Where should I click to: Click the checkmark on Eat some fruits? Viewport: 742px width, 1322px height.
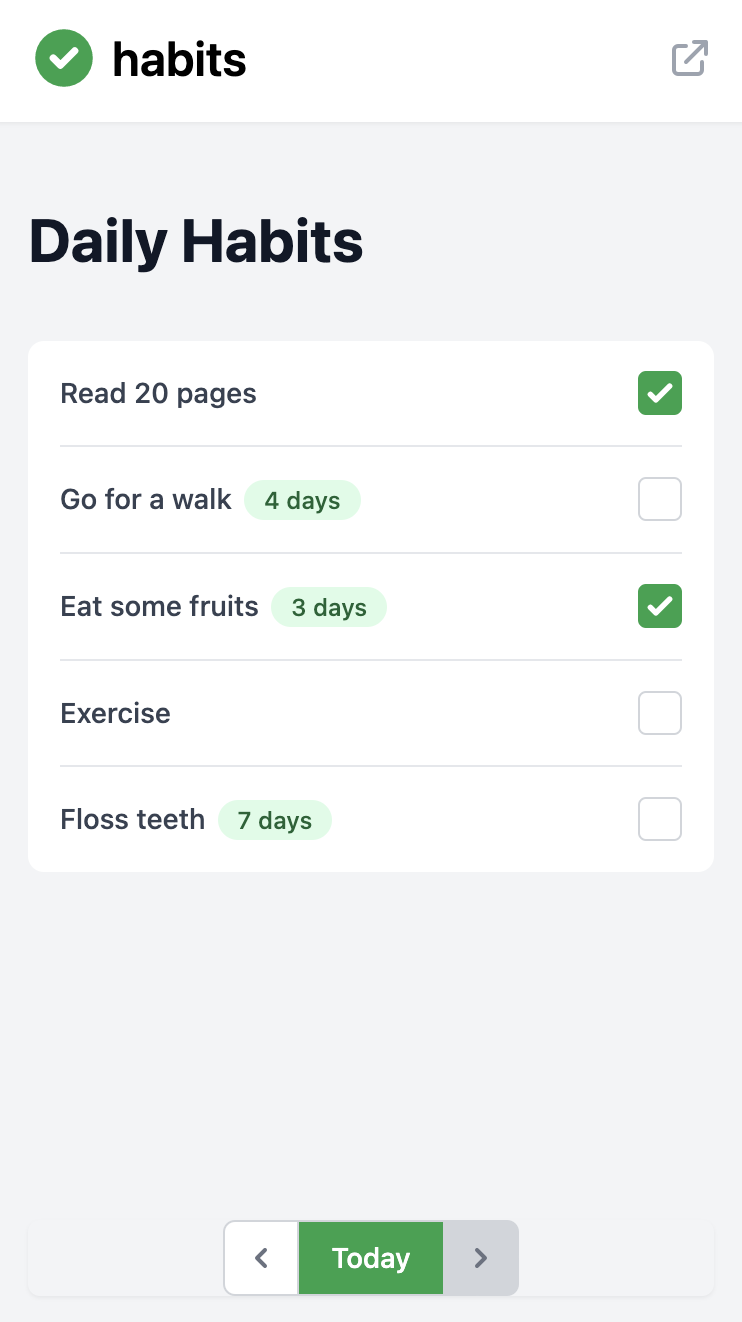(659, 606)
